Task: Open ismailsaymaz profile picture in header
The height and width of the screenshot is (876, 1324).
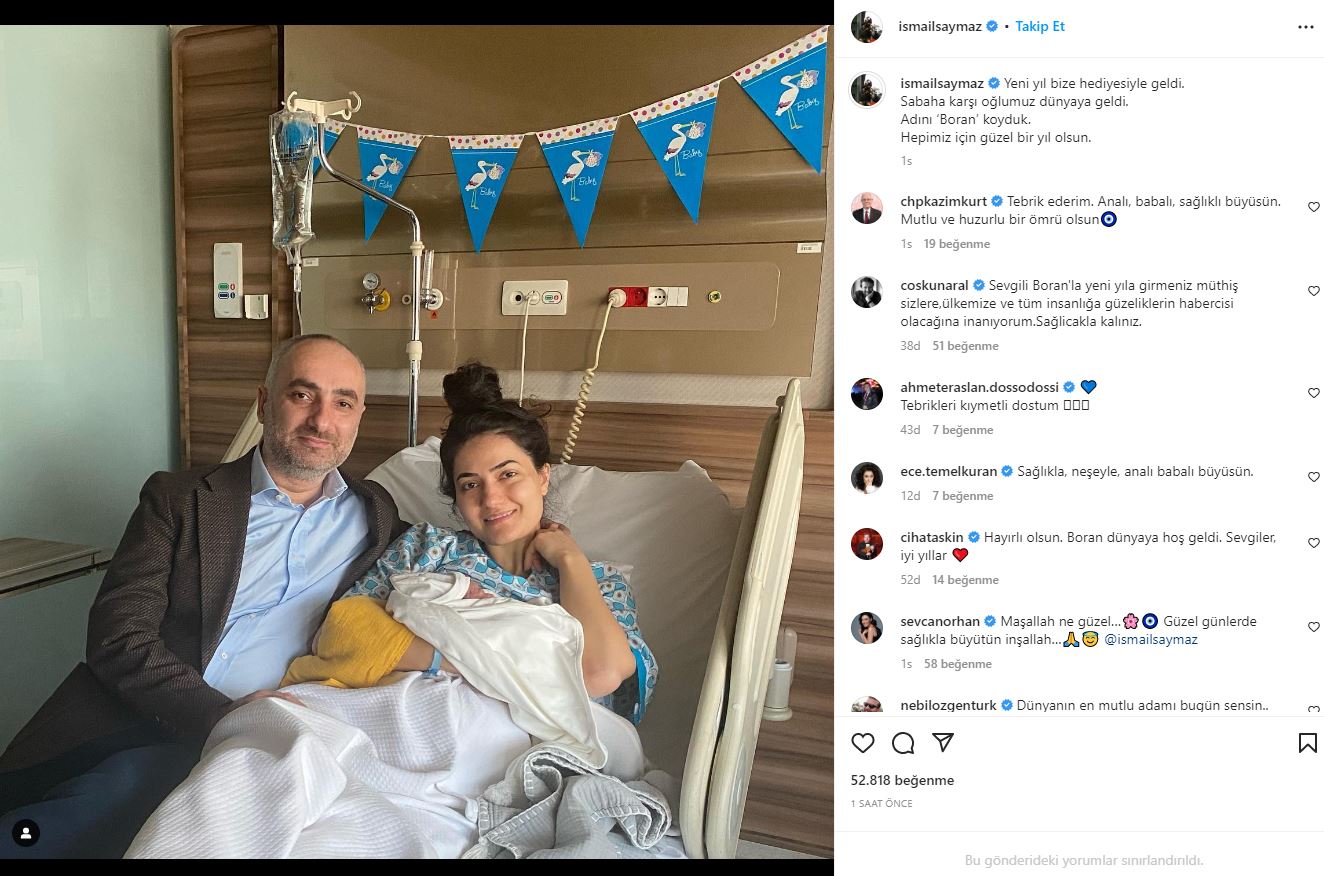Action: click(x=867, y=27)
